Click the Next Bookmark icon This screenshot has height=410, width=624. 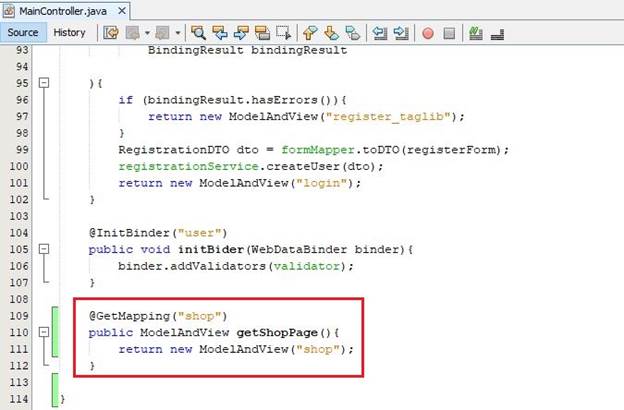point(332,33)
